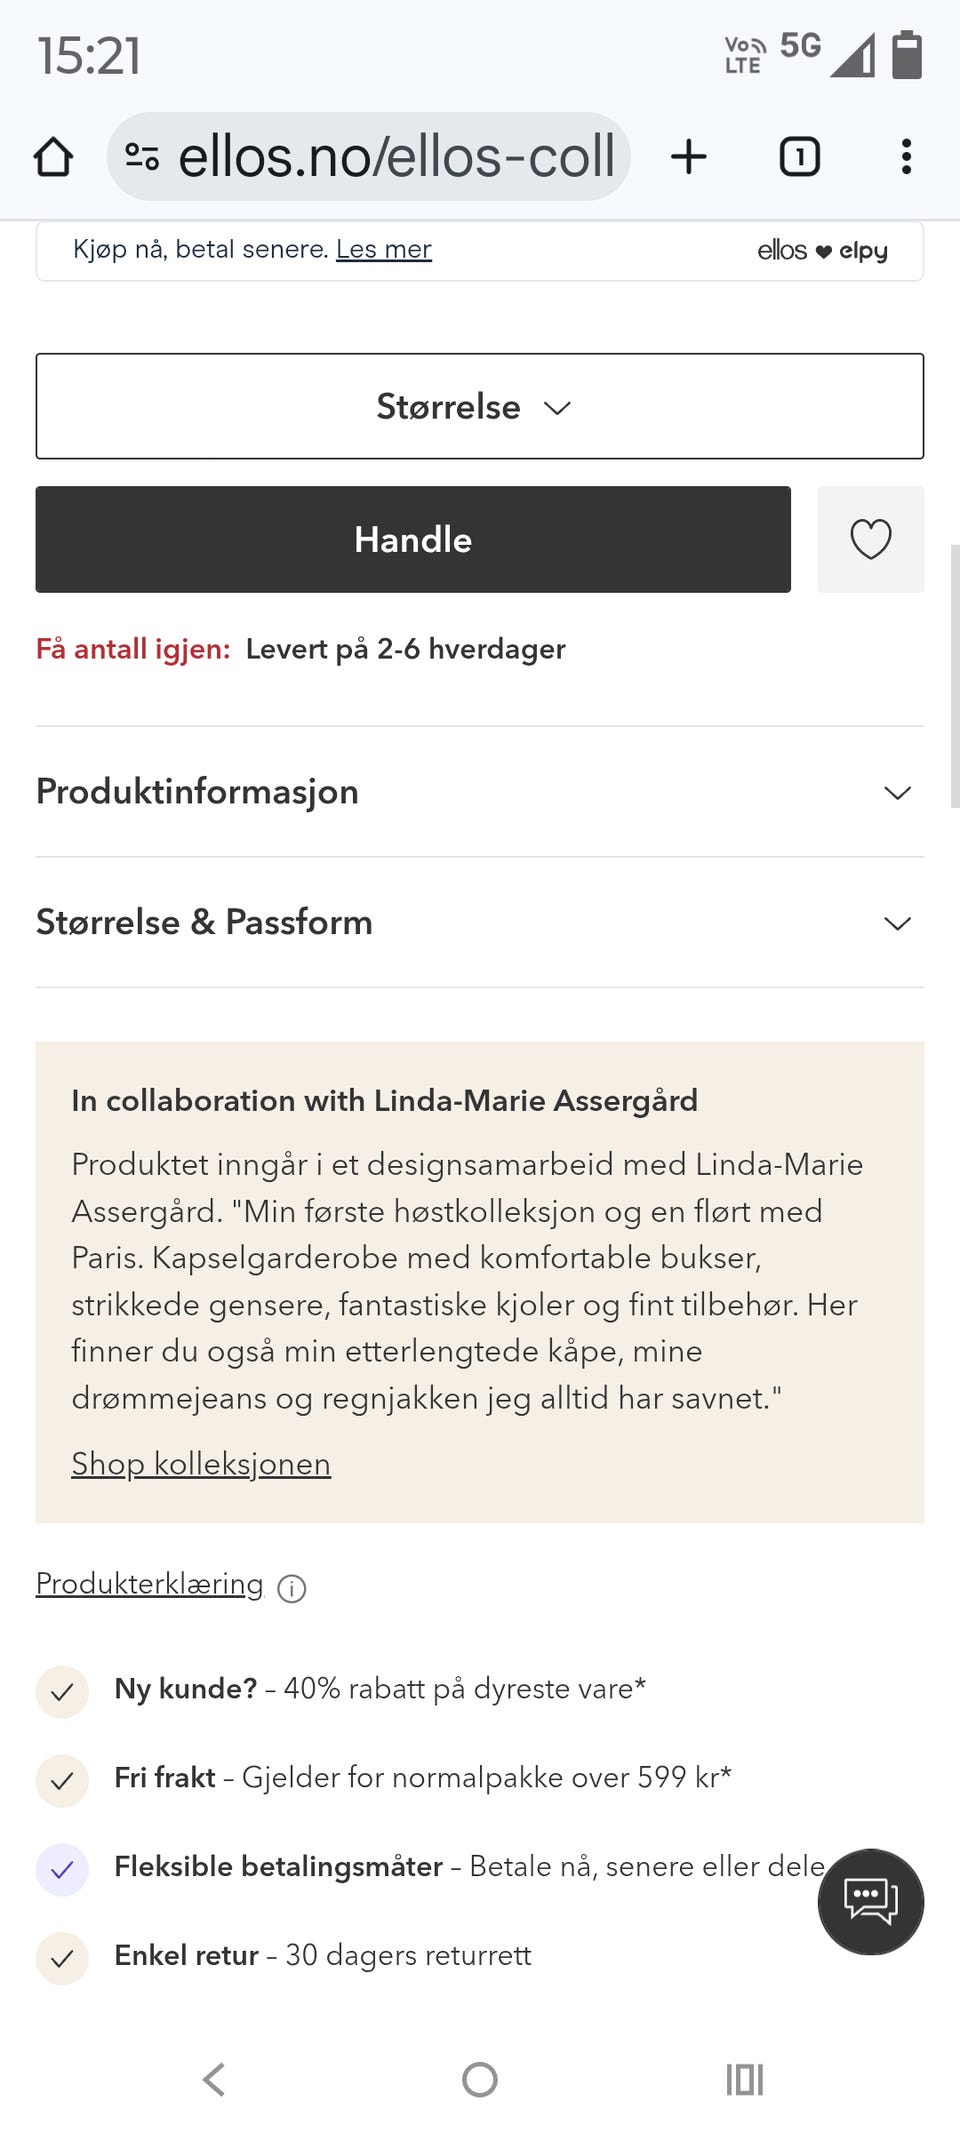Open a new tab with plus icon
This screenshot has height=2133, width=960.
tap(689, 157)
